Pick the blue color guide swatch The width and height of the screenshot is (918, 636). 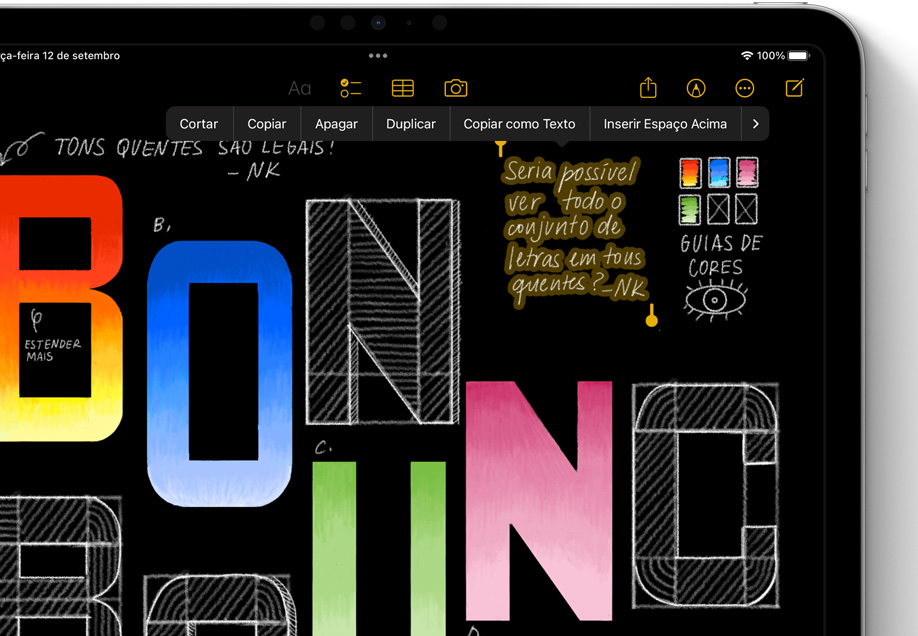[718, 172]
